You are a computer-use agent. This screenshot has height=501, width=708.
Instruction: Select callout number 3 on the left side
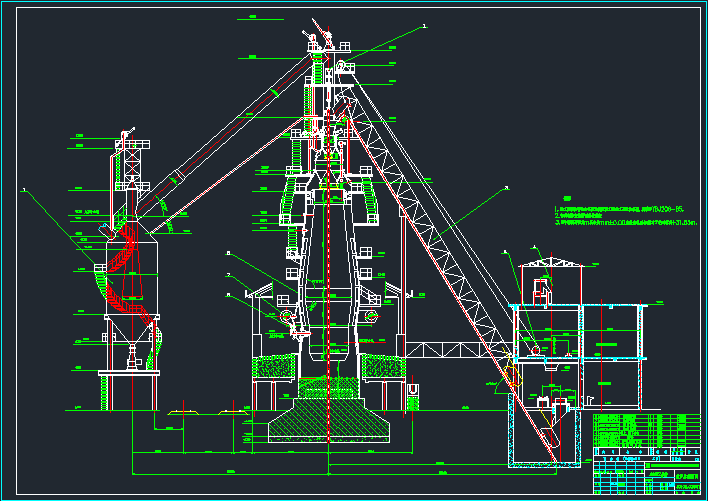[x=23, y=189]
